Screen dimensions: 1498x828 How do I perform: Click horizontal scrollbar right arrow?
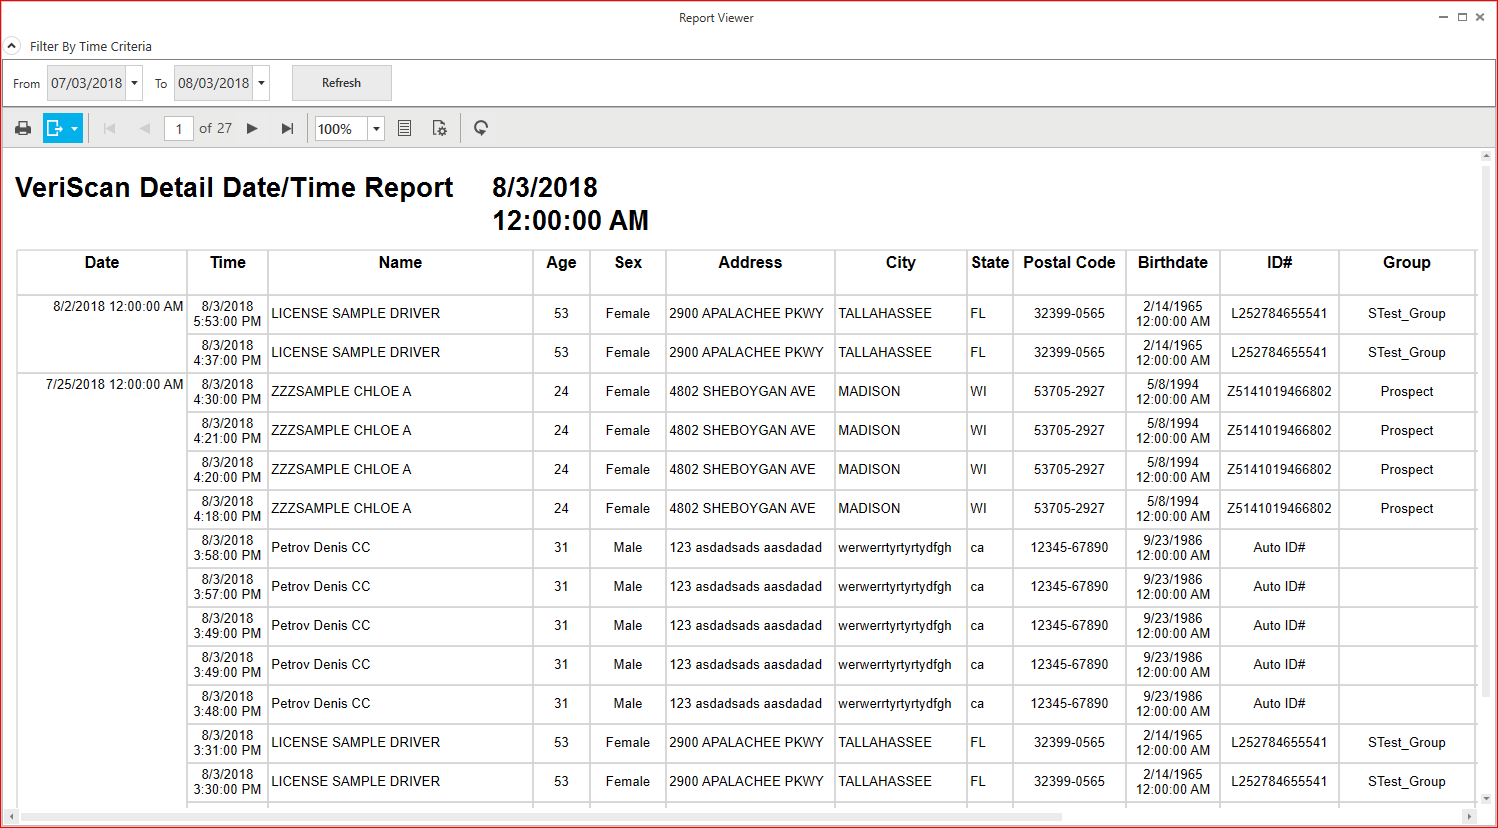pyautogui.click(x=1470, y=817)
